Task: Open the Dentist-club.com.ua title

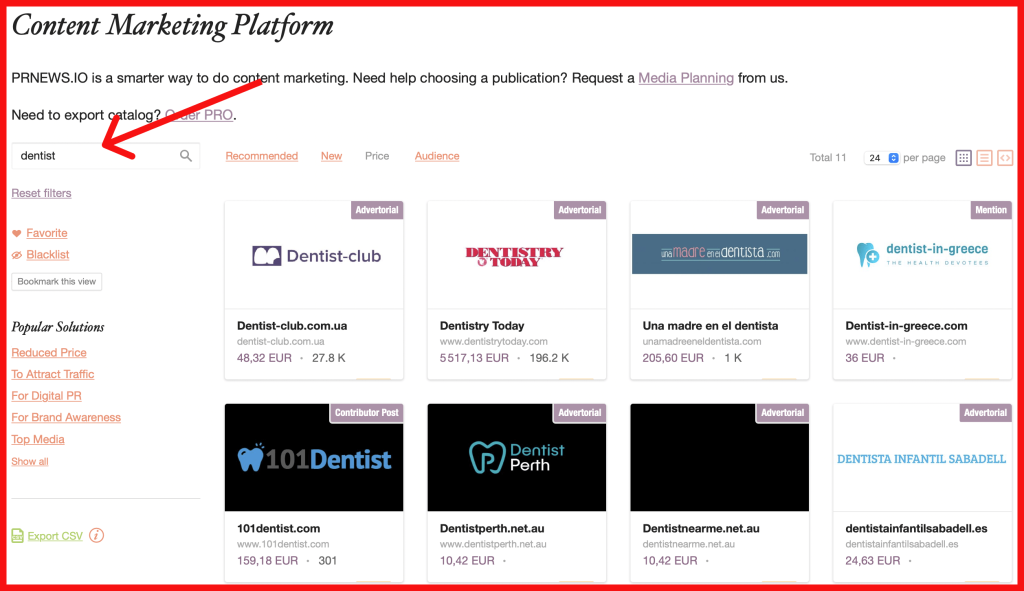Action: [x=292, y=326]
